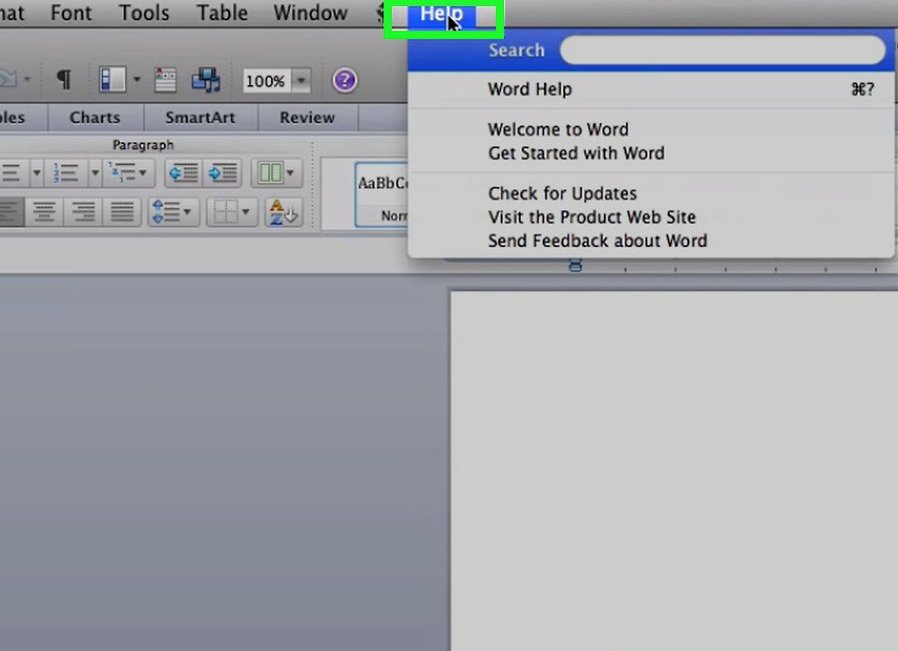This screenshot has width=898, height=651.
Task: Switch to the SmartArt tab
Action: pos(200,117)
